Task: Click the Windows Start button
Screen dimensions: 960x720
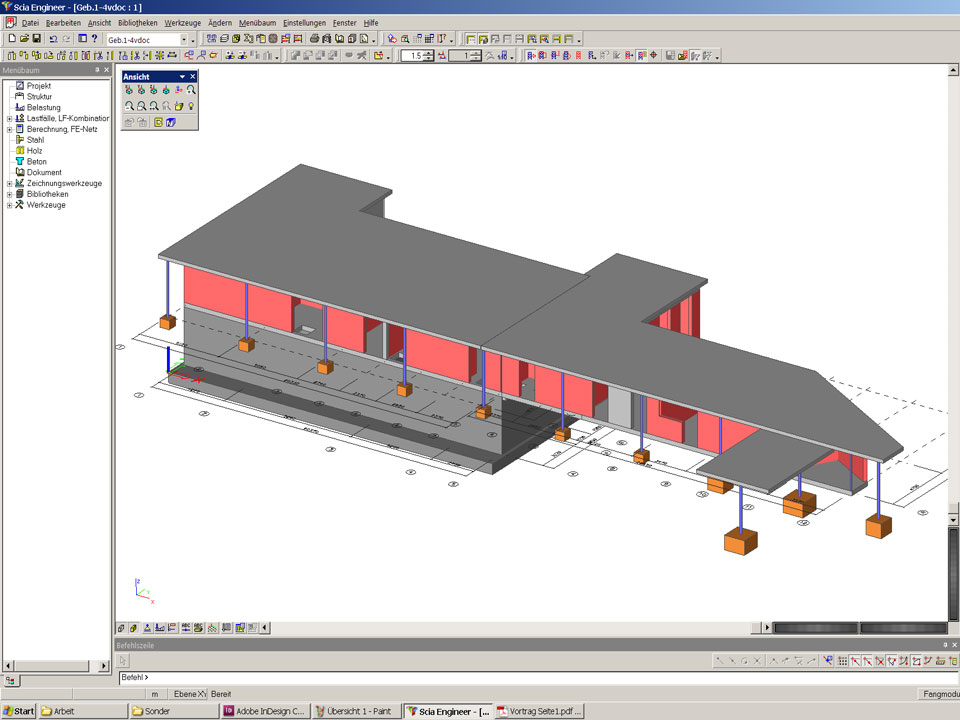Action: (19, 711)
